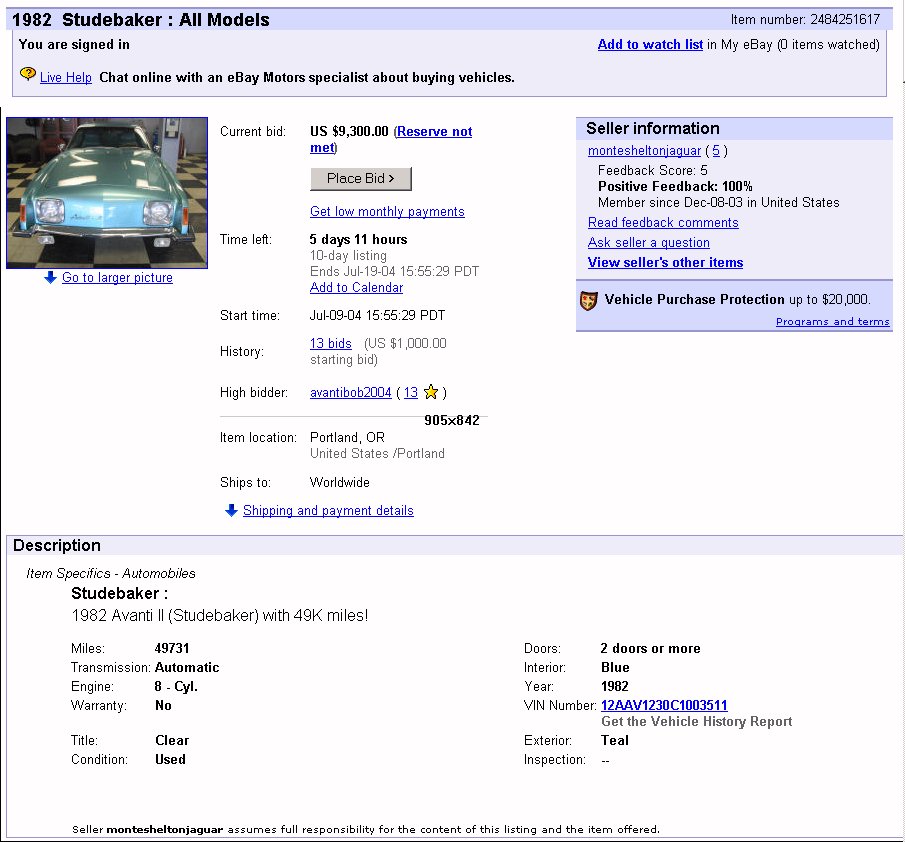
Task: Open high bidder avantibob2004 profile
Action: (350, 393)
